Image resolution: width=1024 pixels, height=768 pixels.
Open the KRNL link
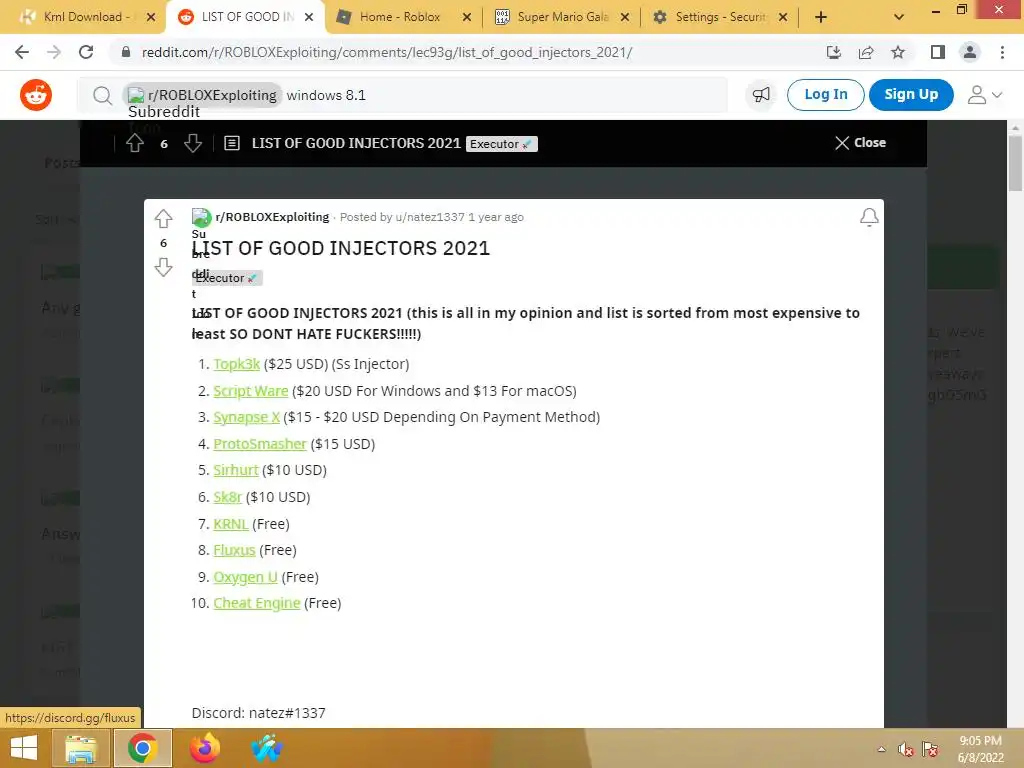click(231, 524)
